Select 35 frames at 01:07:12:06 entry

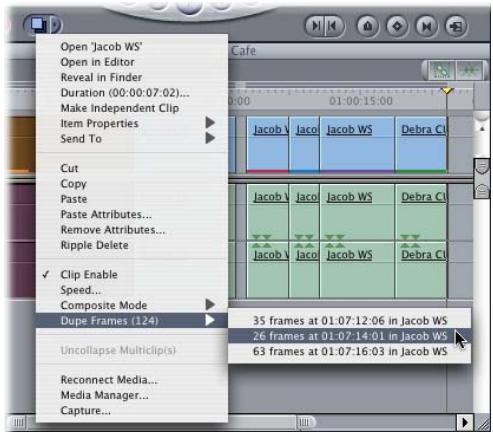[349, 320]
